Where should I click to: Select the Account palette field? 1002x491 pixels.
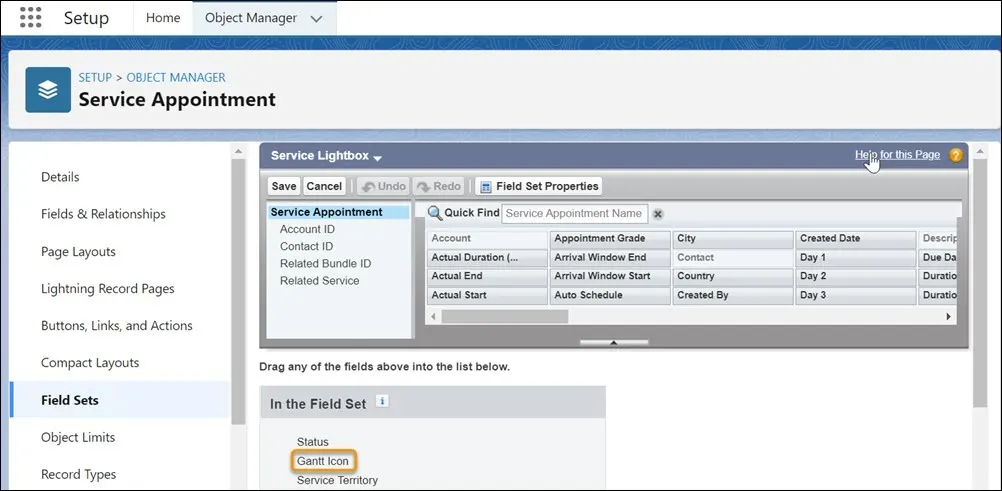click(x=487, y=238)
